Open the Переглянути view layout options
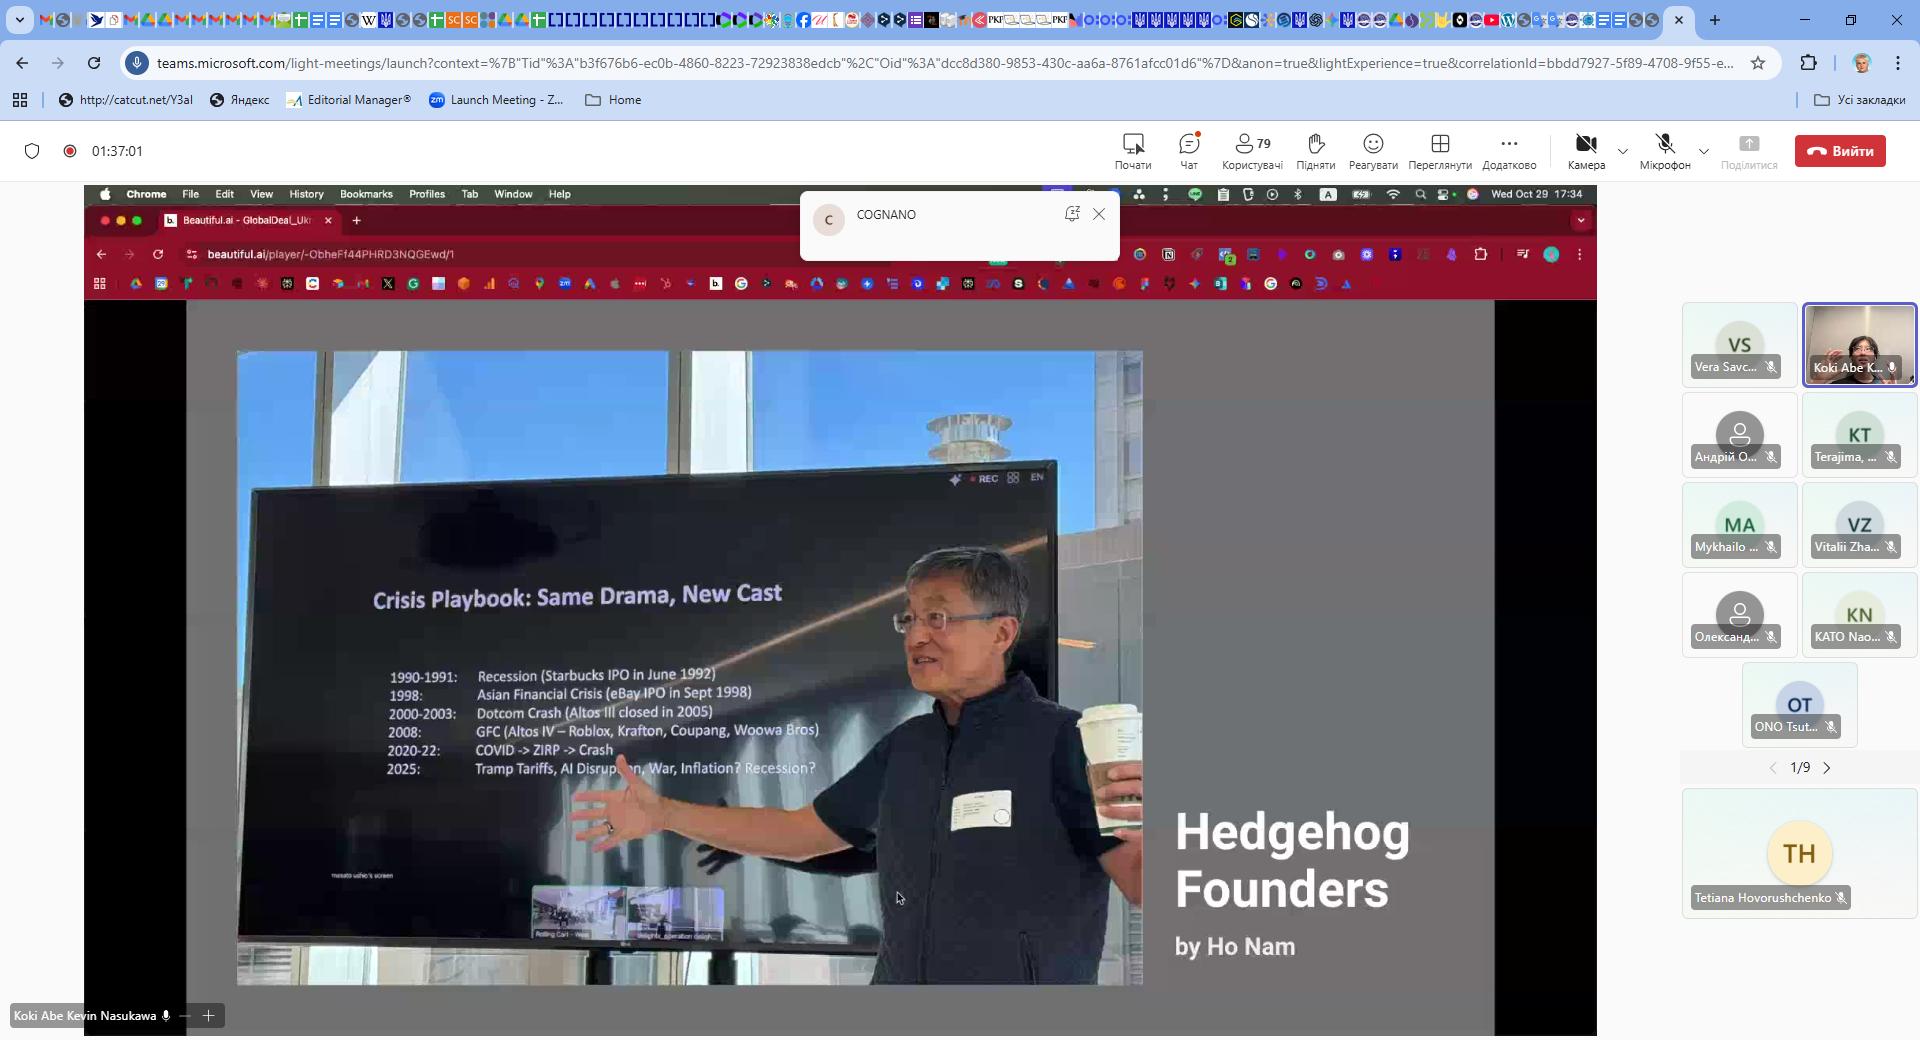This screenshot has height=1040, width=1920. tap(1439, 151)
